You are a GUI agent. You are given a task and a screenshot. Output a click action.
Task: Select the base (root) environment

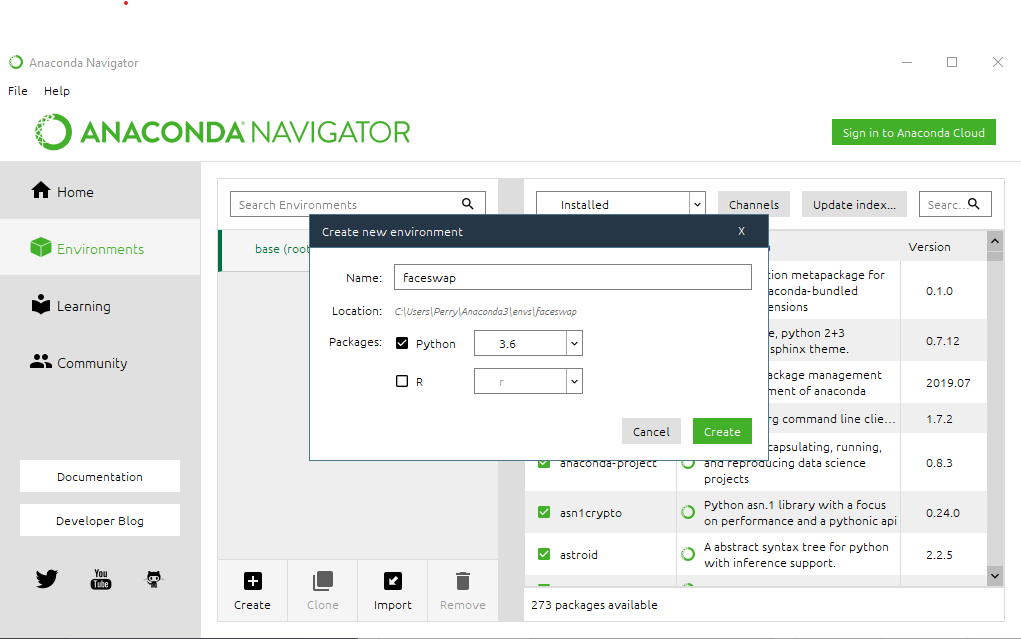tap(281, 249)
